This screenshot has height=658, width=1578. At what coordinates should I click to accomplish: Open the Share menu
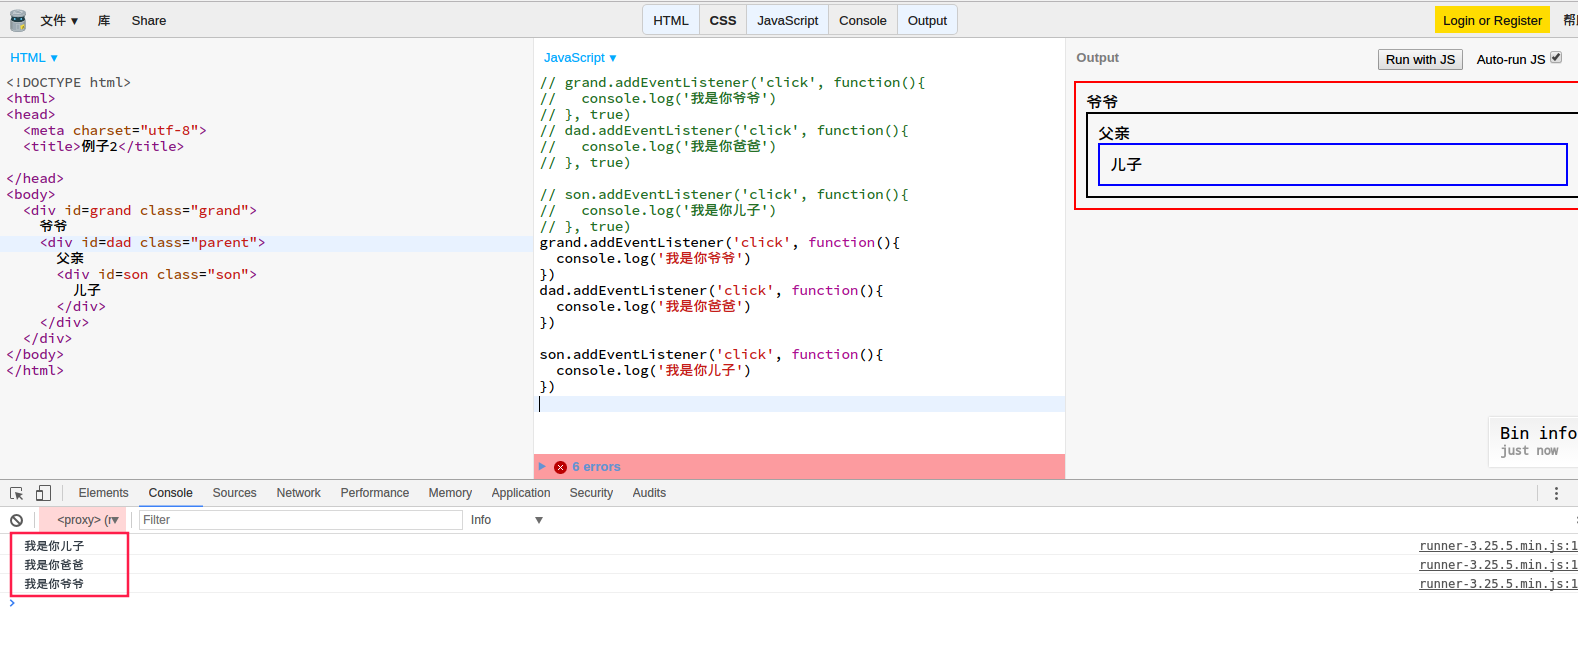tap(149, 20)
